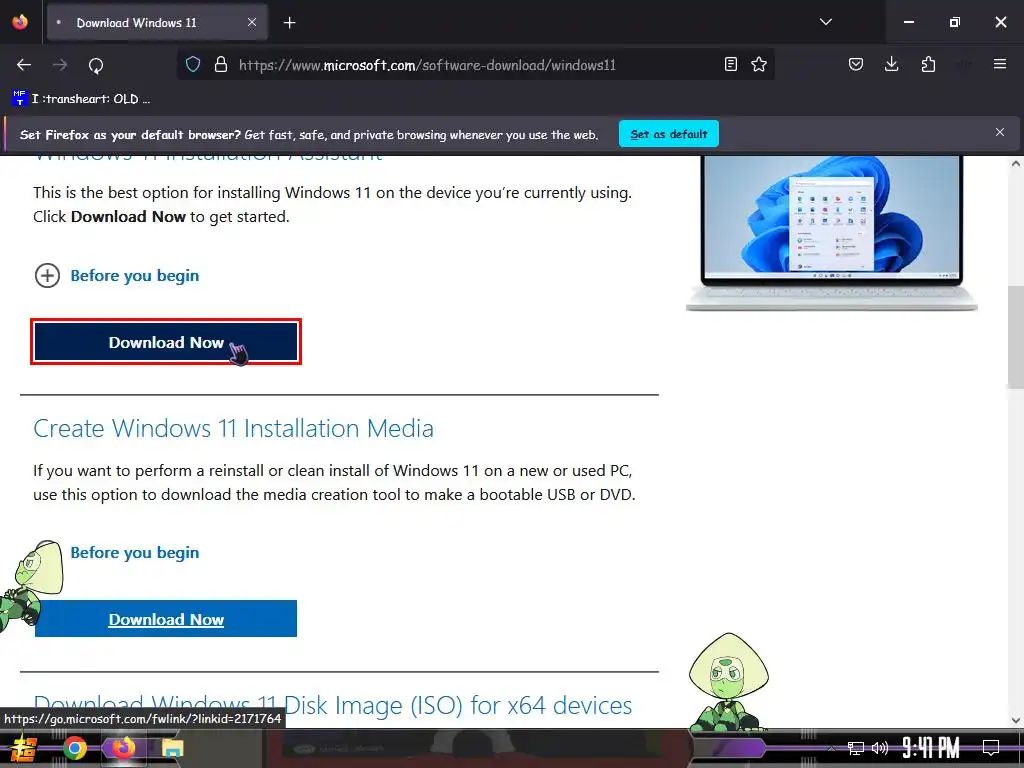The width and height of the screenshot is (1024, 768).
Task: Click the scrollbar down arrow
Action: click(1016, 721)
